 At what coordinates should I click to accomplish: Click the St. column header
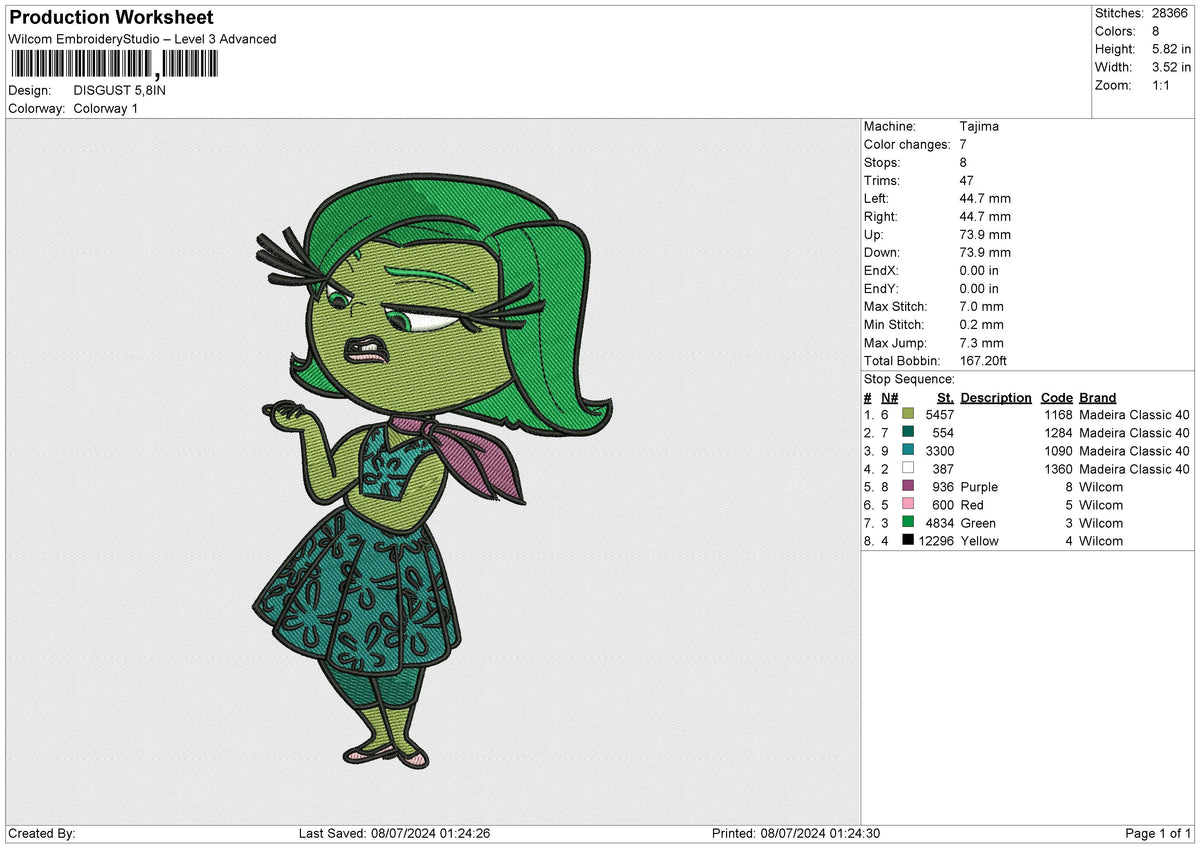click(945, 398)
